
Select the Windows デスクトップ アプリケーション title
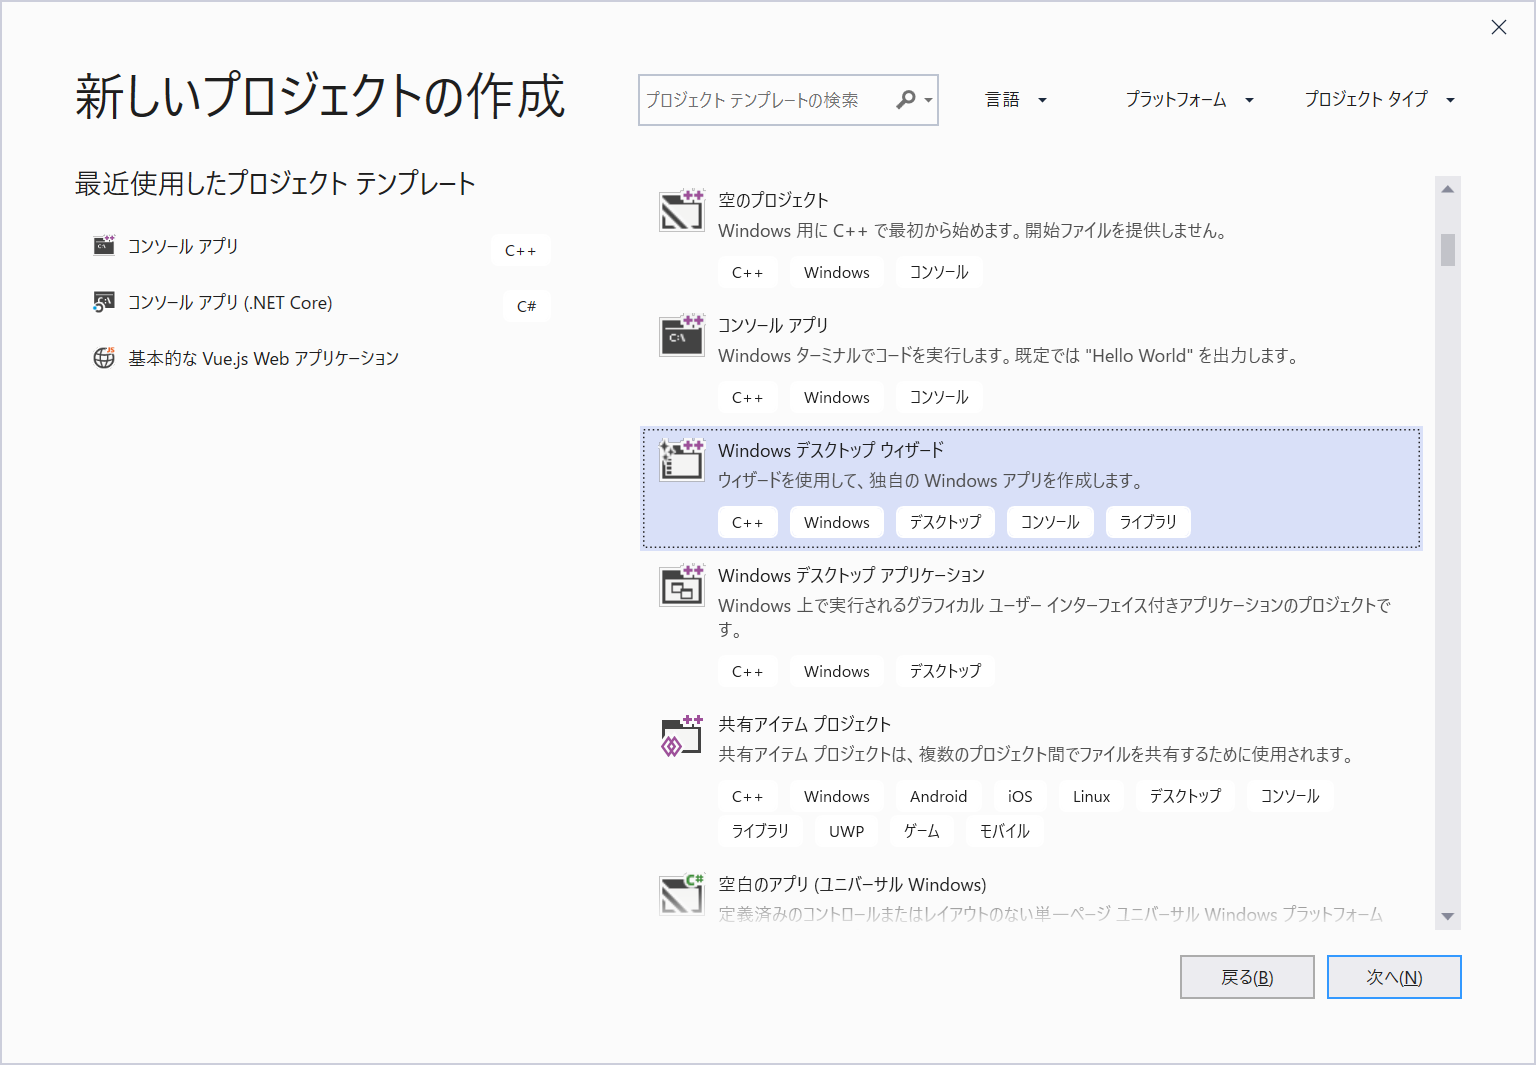(851, 575)
